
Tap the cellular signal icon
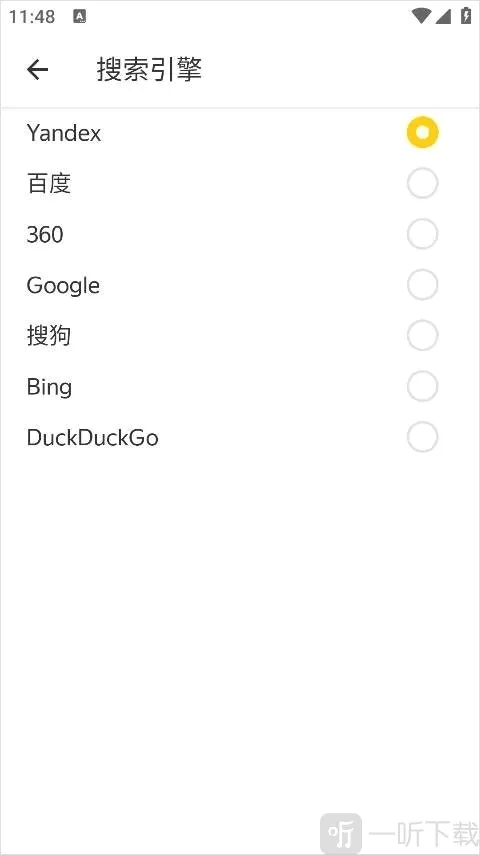pos(443,16)
